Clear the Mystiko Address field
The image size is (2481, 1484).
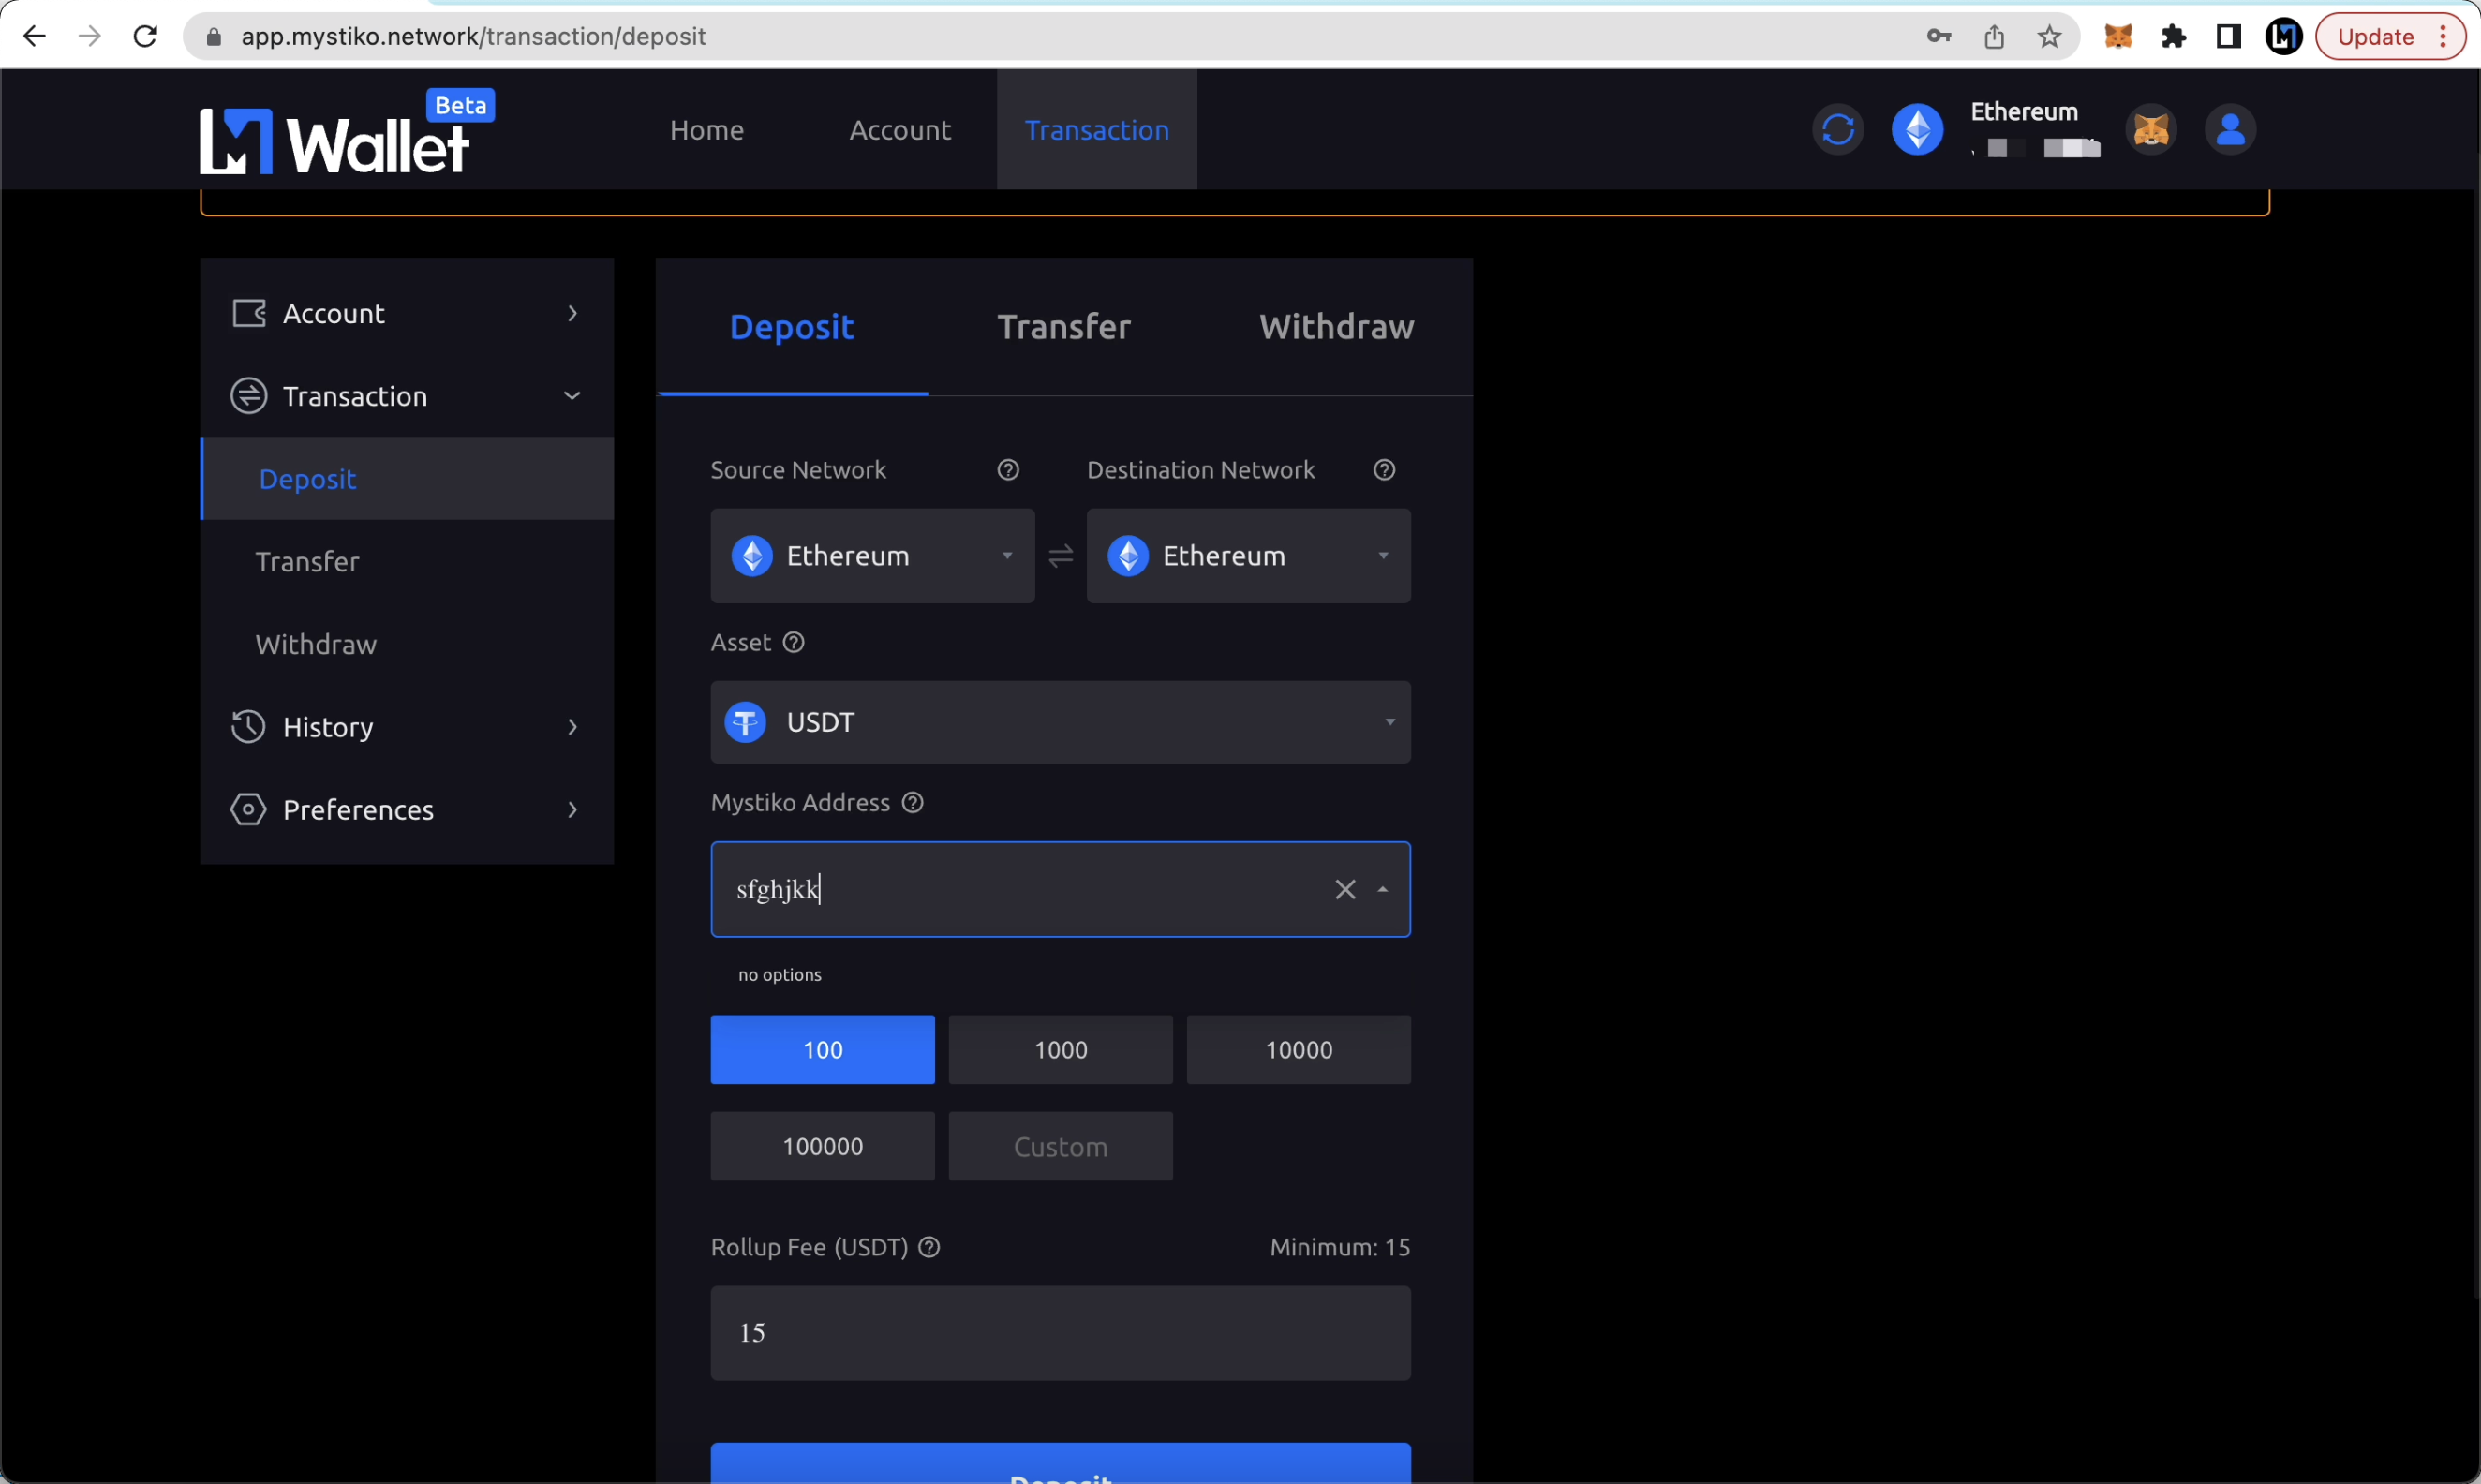pos(1345,890)
